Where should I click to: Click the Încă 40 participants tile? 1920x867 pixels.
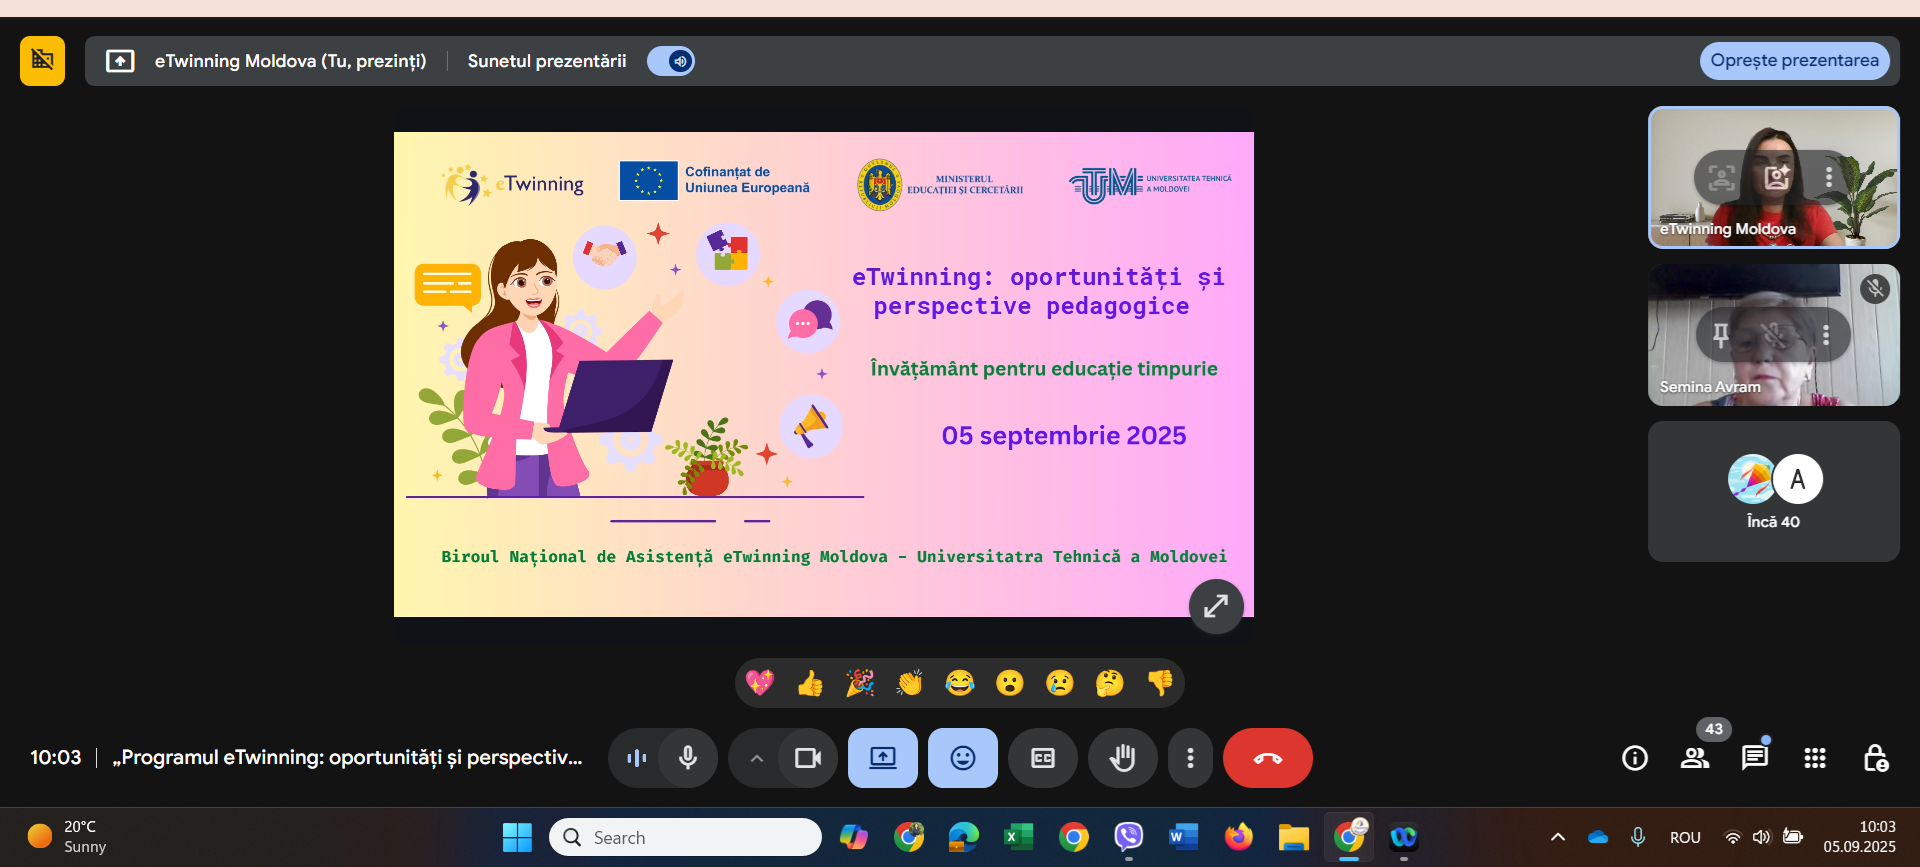click(x=1773, y=491)
